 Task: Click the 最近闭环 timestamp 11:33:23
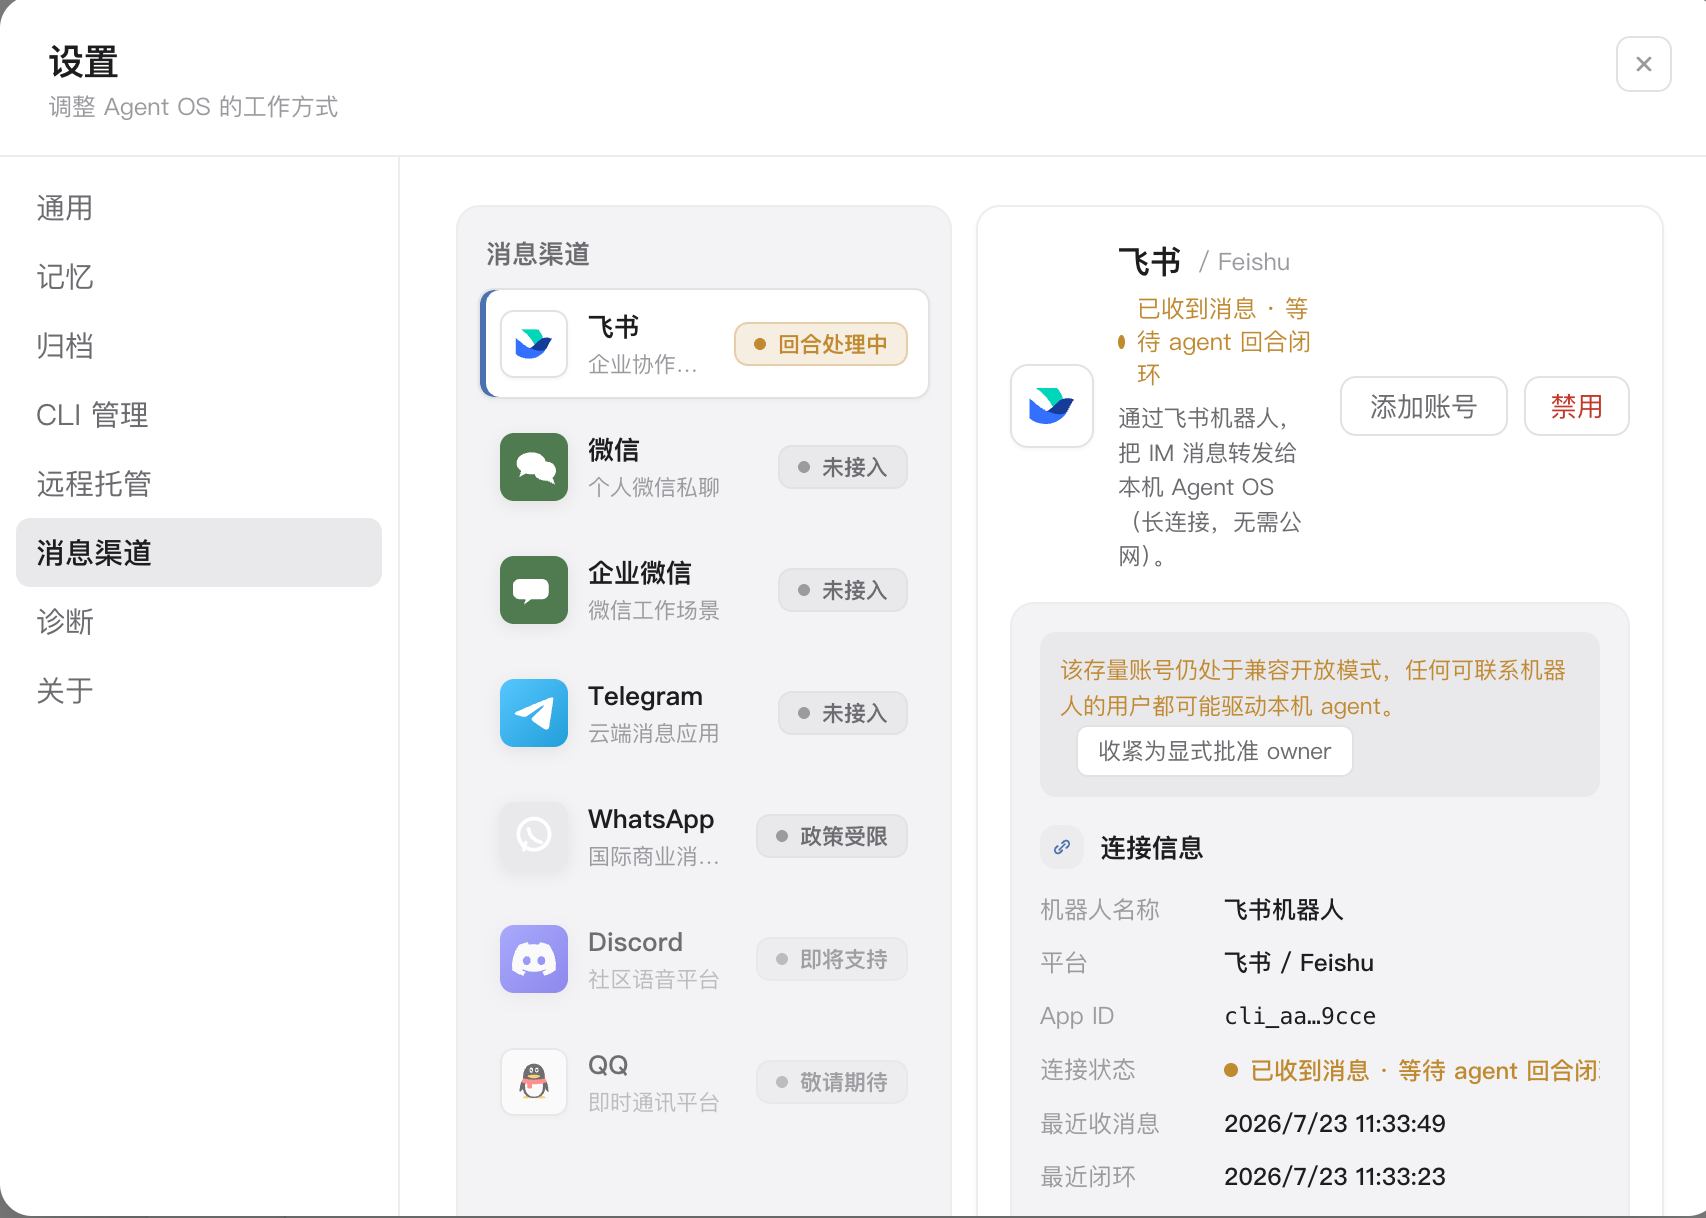(x=1335, y=1176)
